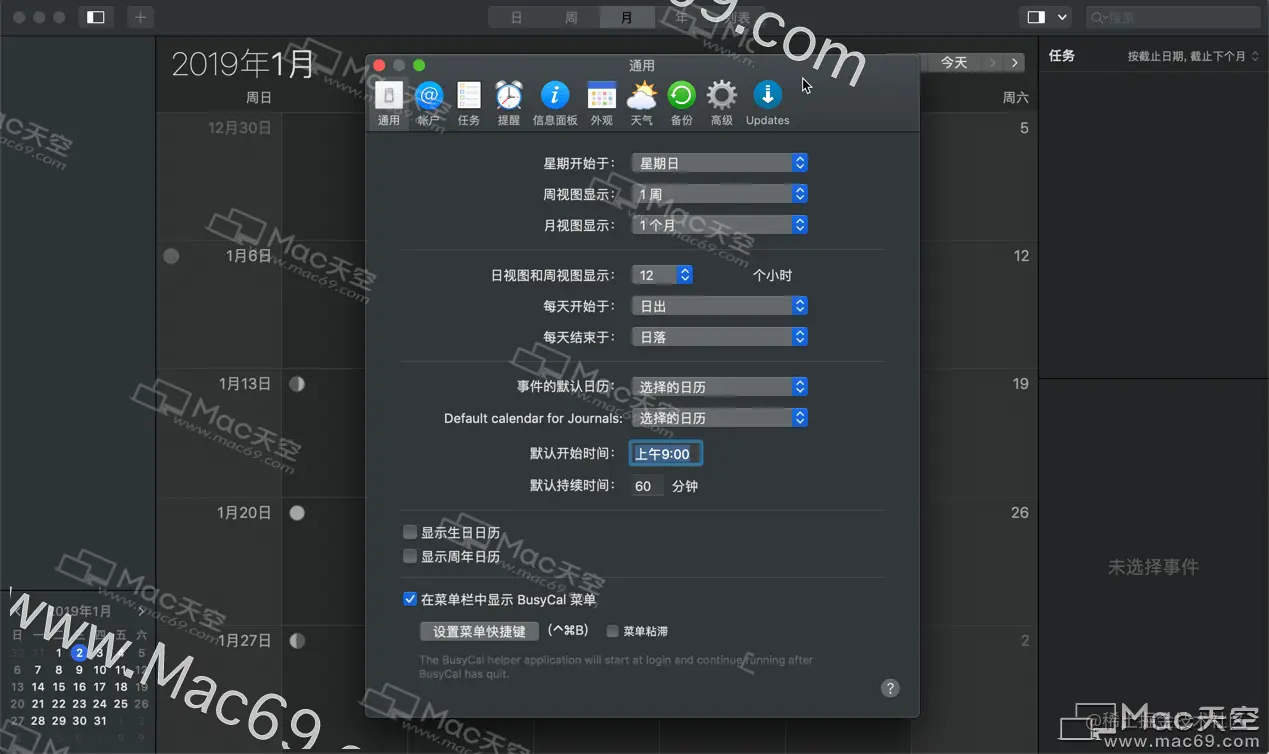Open the 事件的默认日历 dropdown
Screen dimensions: 1269x754
pyautogui.click(x=720, y=387)
